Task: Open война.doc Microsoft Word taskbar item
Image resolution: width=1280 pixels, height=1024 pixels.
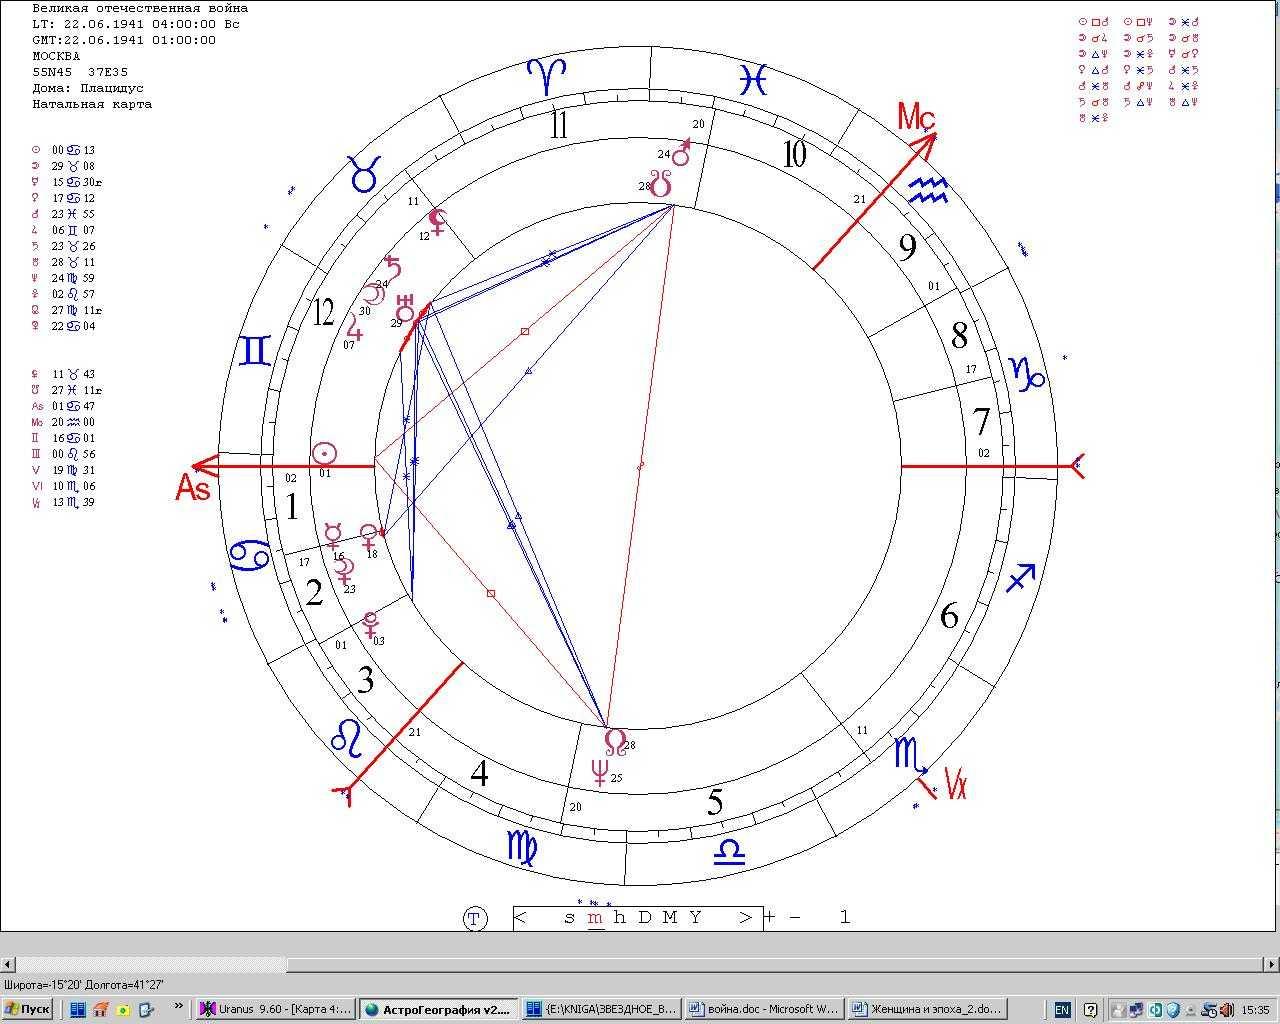Action: click(765, 1009)
